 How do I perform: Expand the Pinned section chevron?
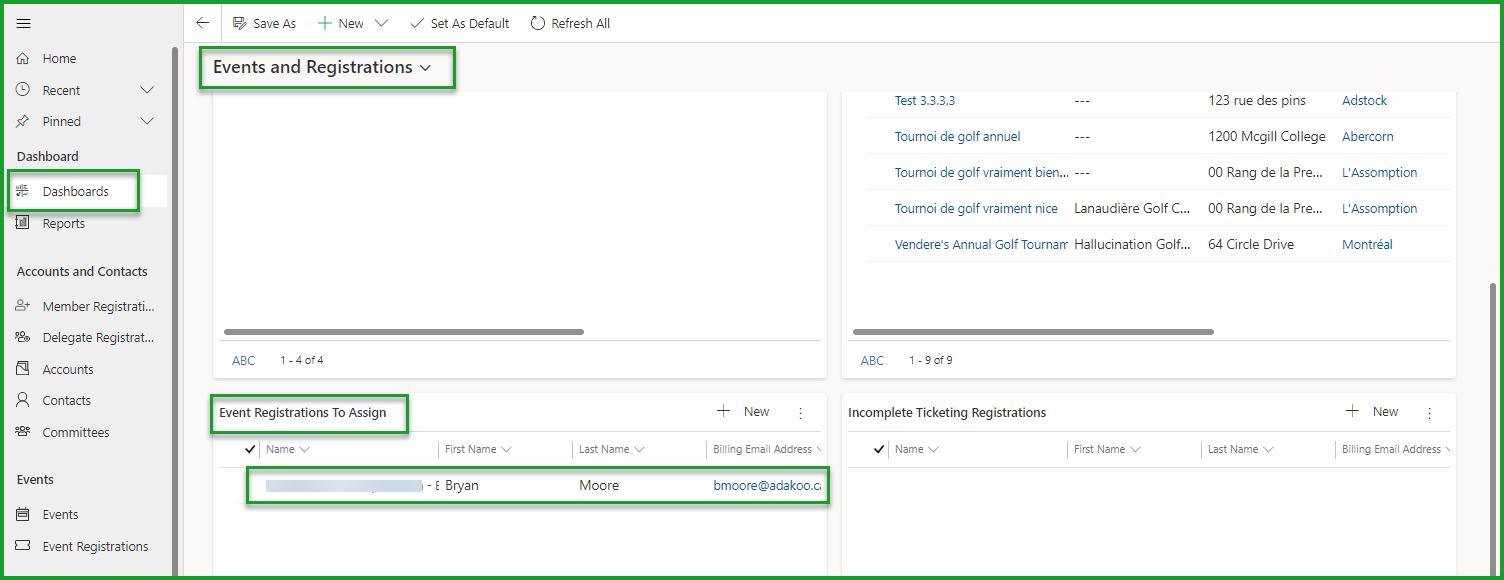point(147,121)
